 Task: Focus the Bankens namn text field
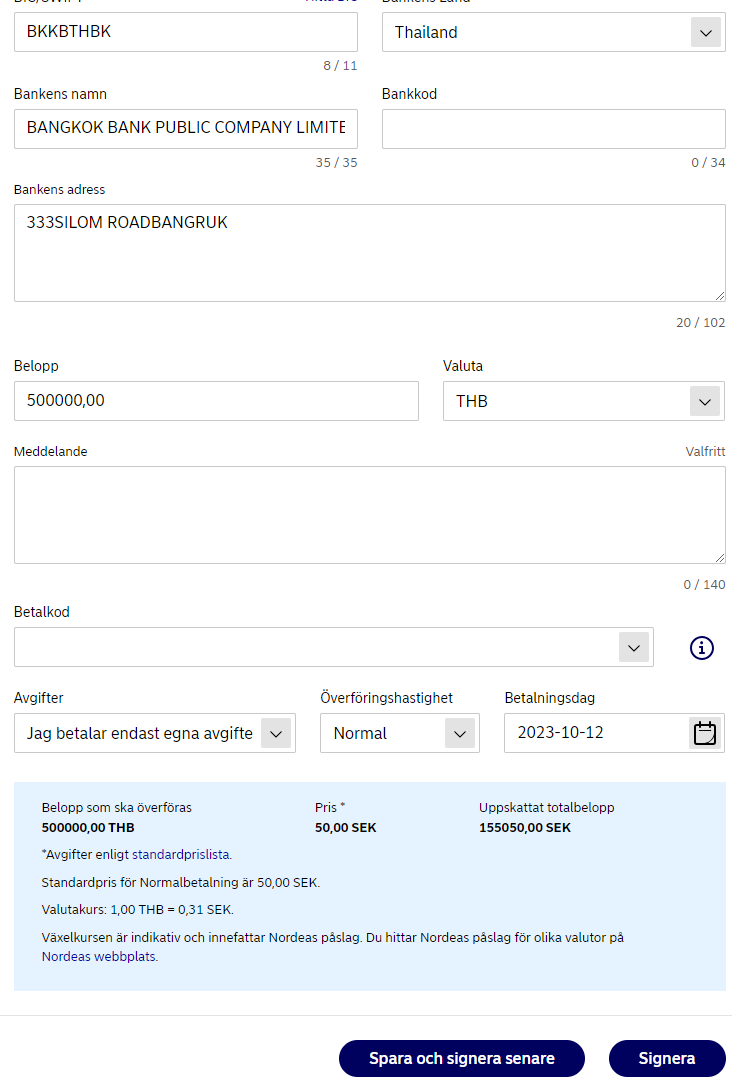point(185,128)
